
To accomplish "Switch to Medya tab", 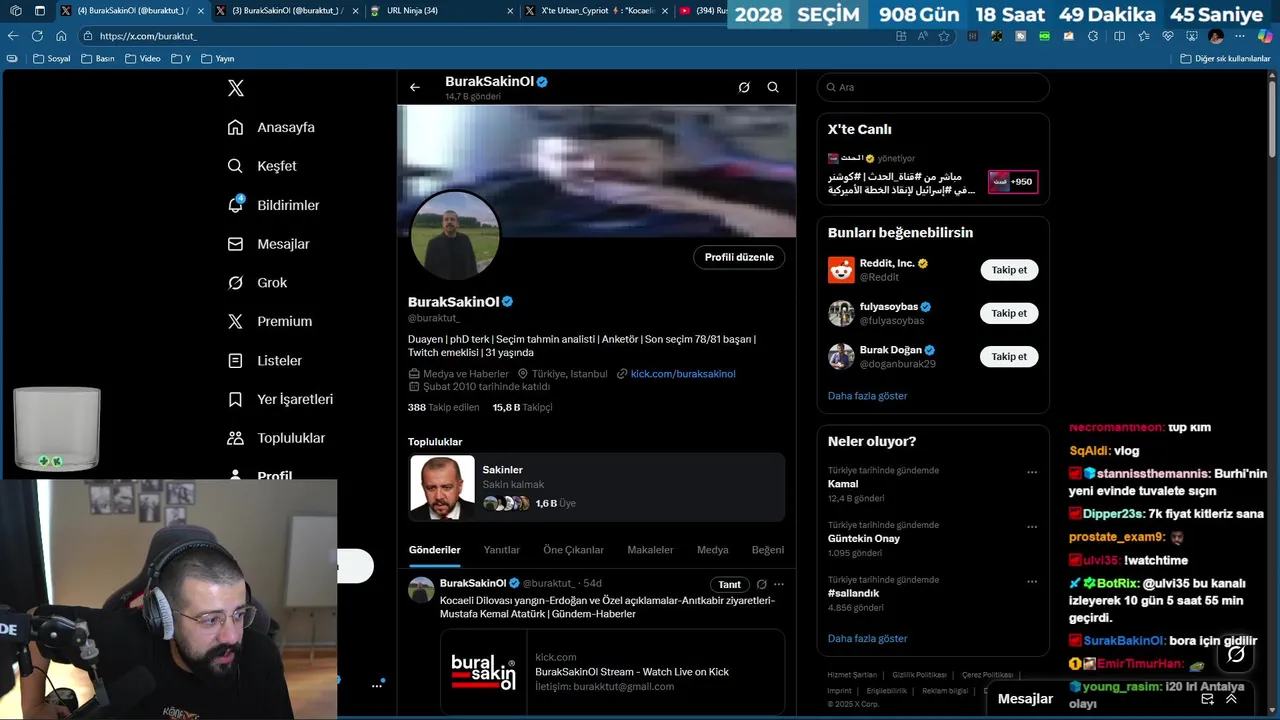I will tap(712, 550).
